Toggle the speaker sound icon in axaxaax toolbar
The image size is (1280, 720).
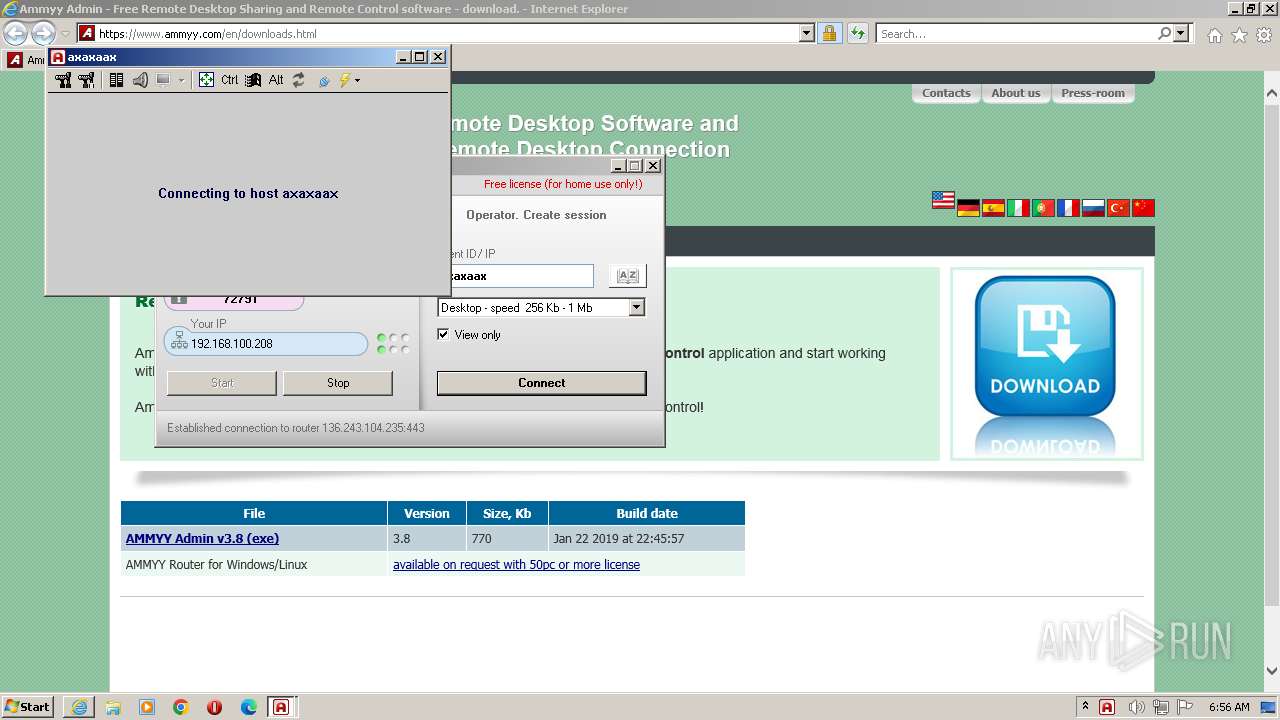pyautogui.click(x=140, y=80)
